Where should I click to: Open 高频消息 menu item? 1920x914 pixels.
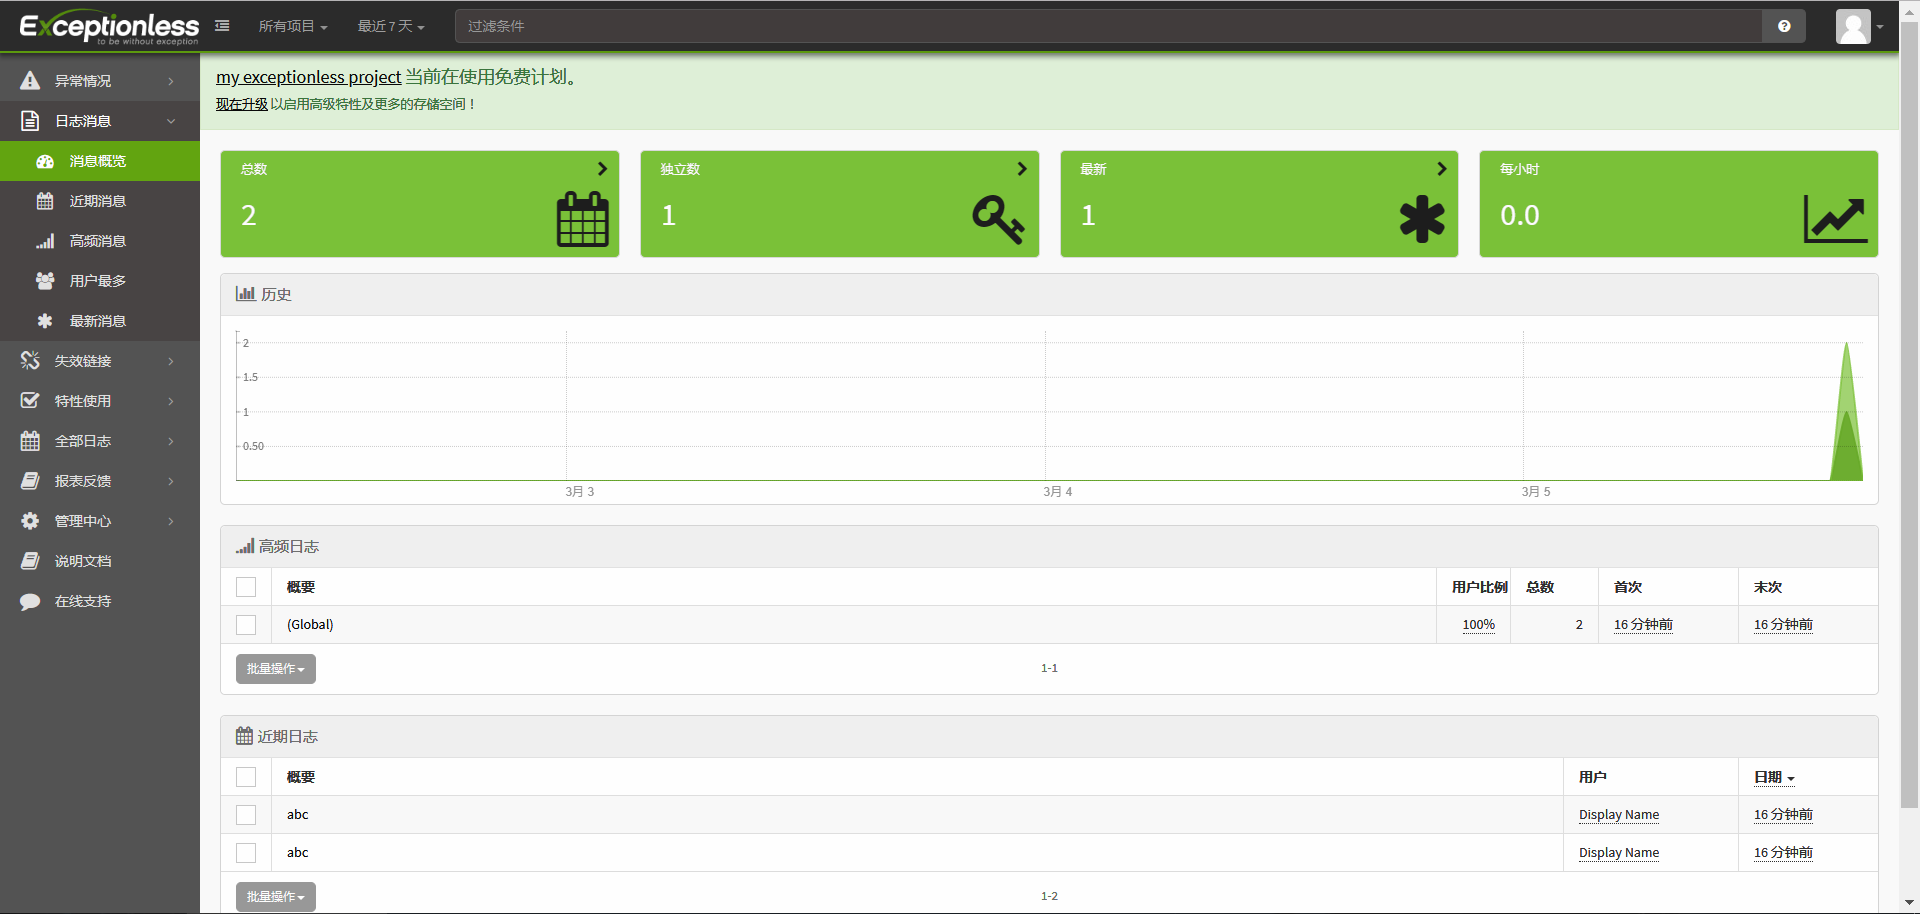click(100, 241)
